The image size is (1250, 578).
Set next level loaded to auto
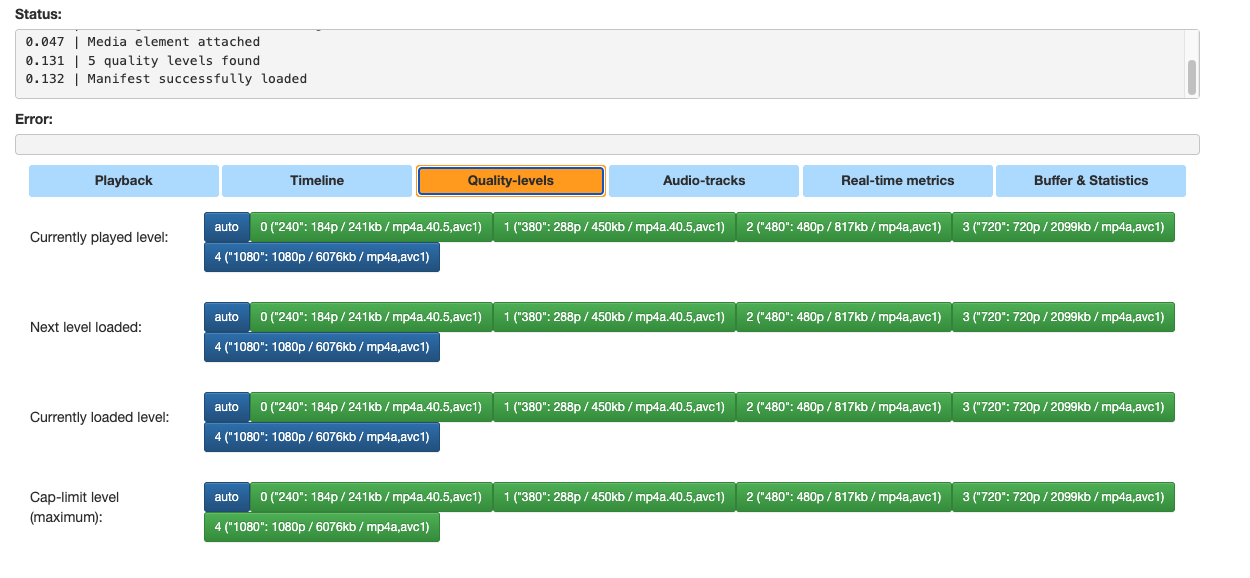pyautogui.click(x=226, y=317)
